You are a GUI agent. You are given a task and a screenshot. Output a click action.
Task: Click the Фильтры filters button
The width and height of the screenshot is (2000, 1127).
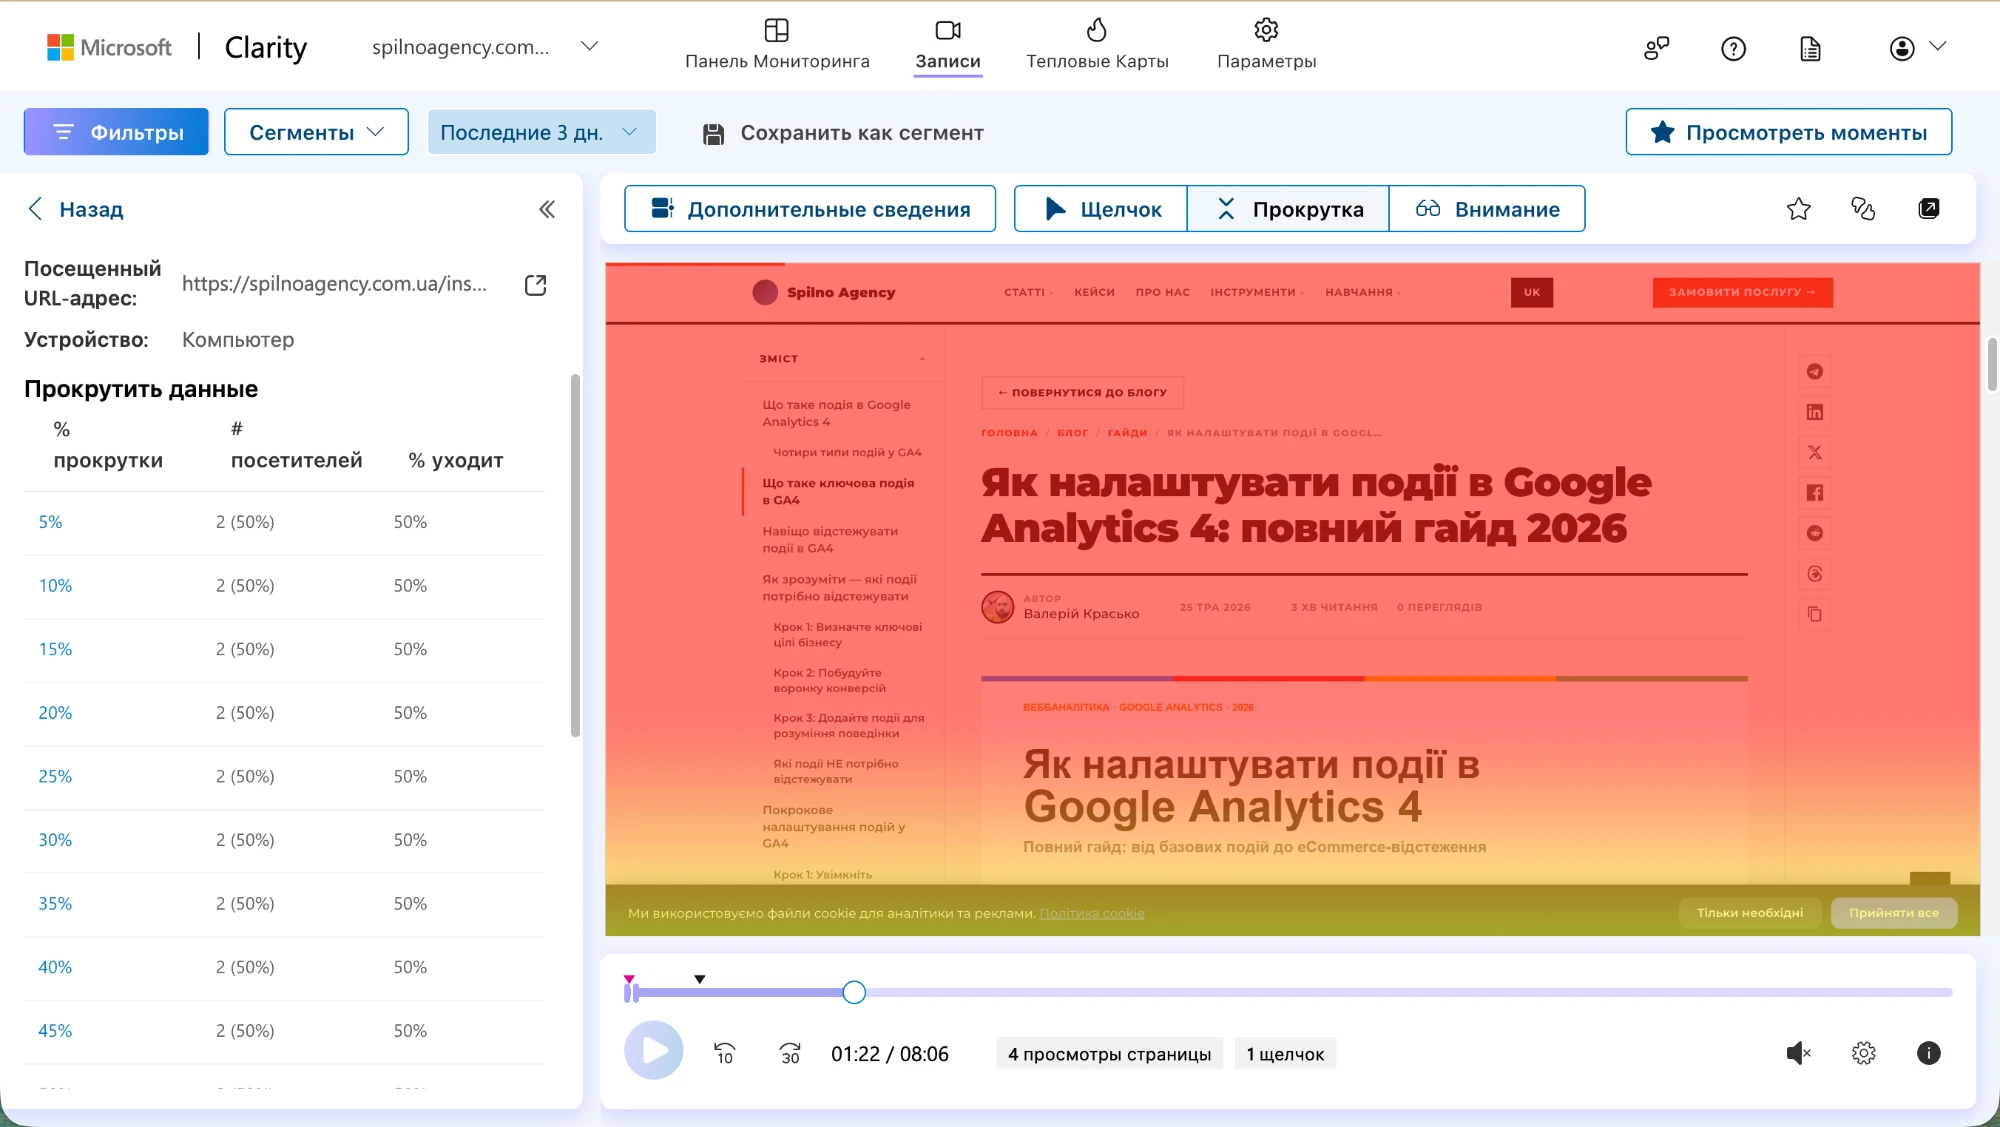[x=116, y=132]
